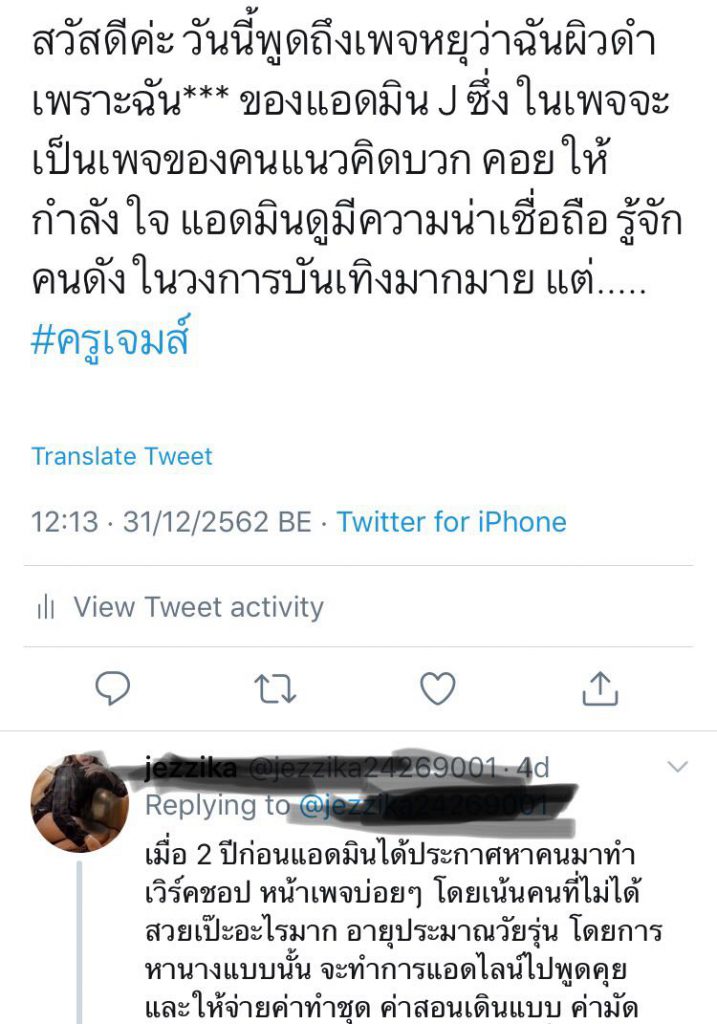717x1024 pixels.
Task: Tap the reply speech bubble icon
Action: pyautogui.click(x=113, y=688)
